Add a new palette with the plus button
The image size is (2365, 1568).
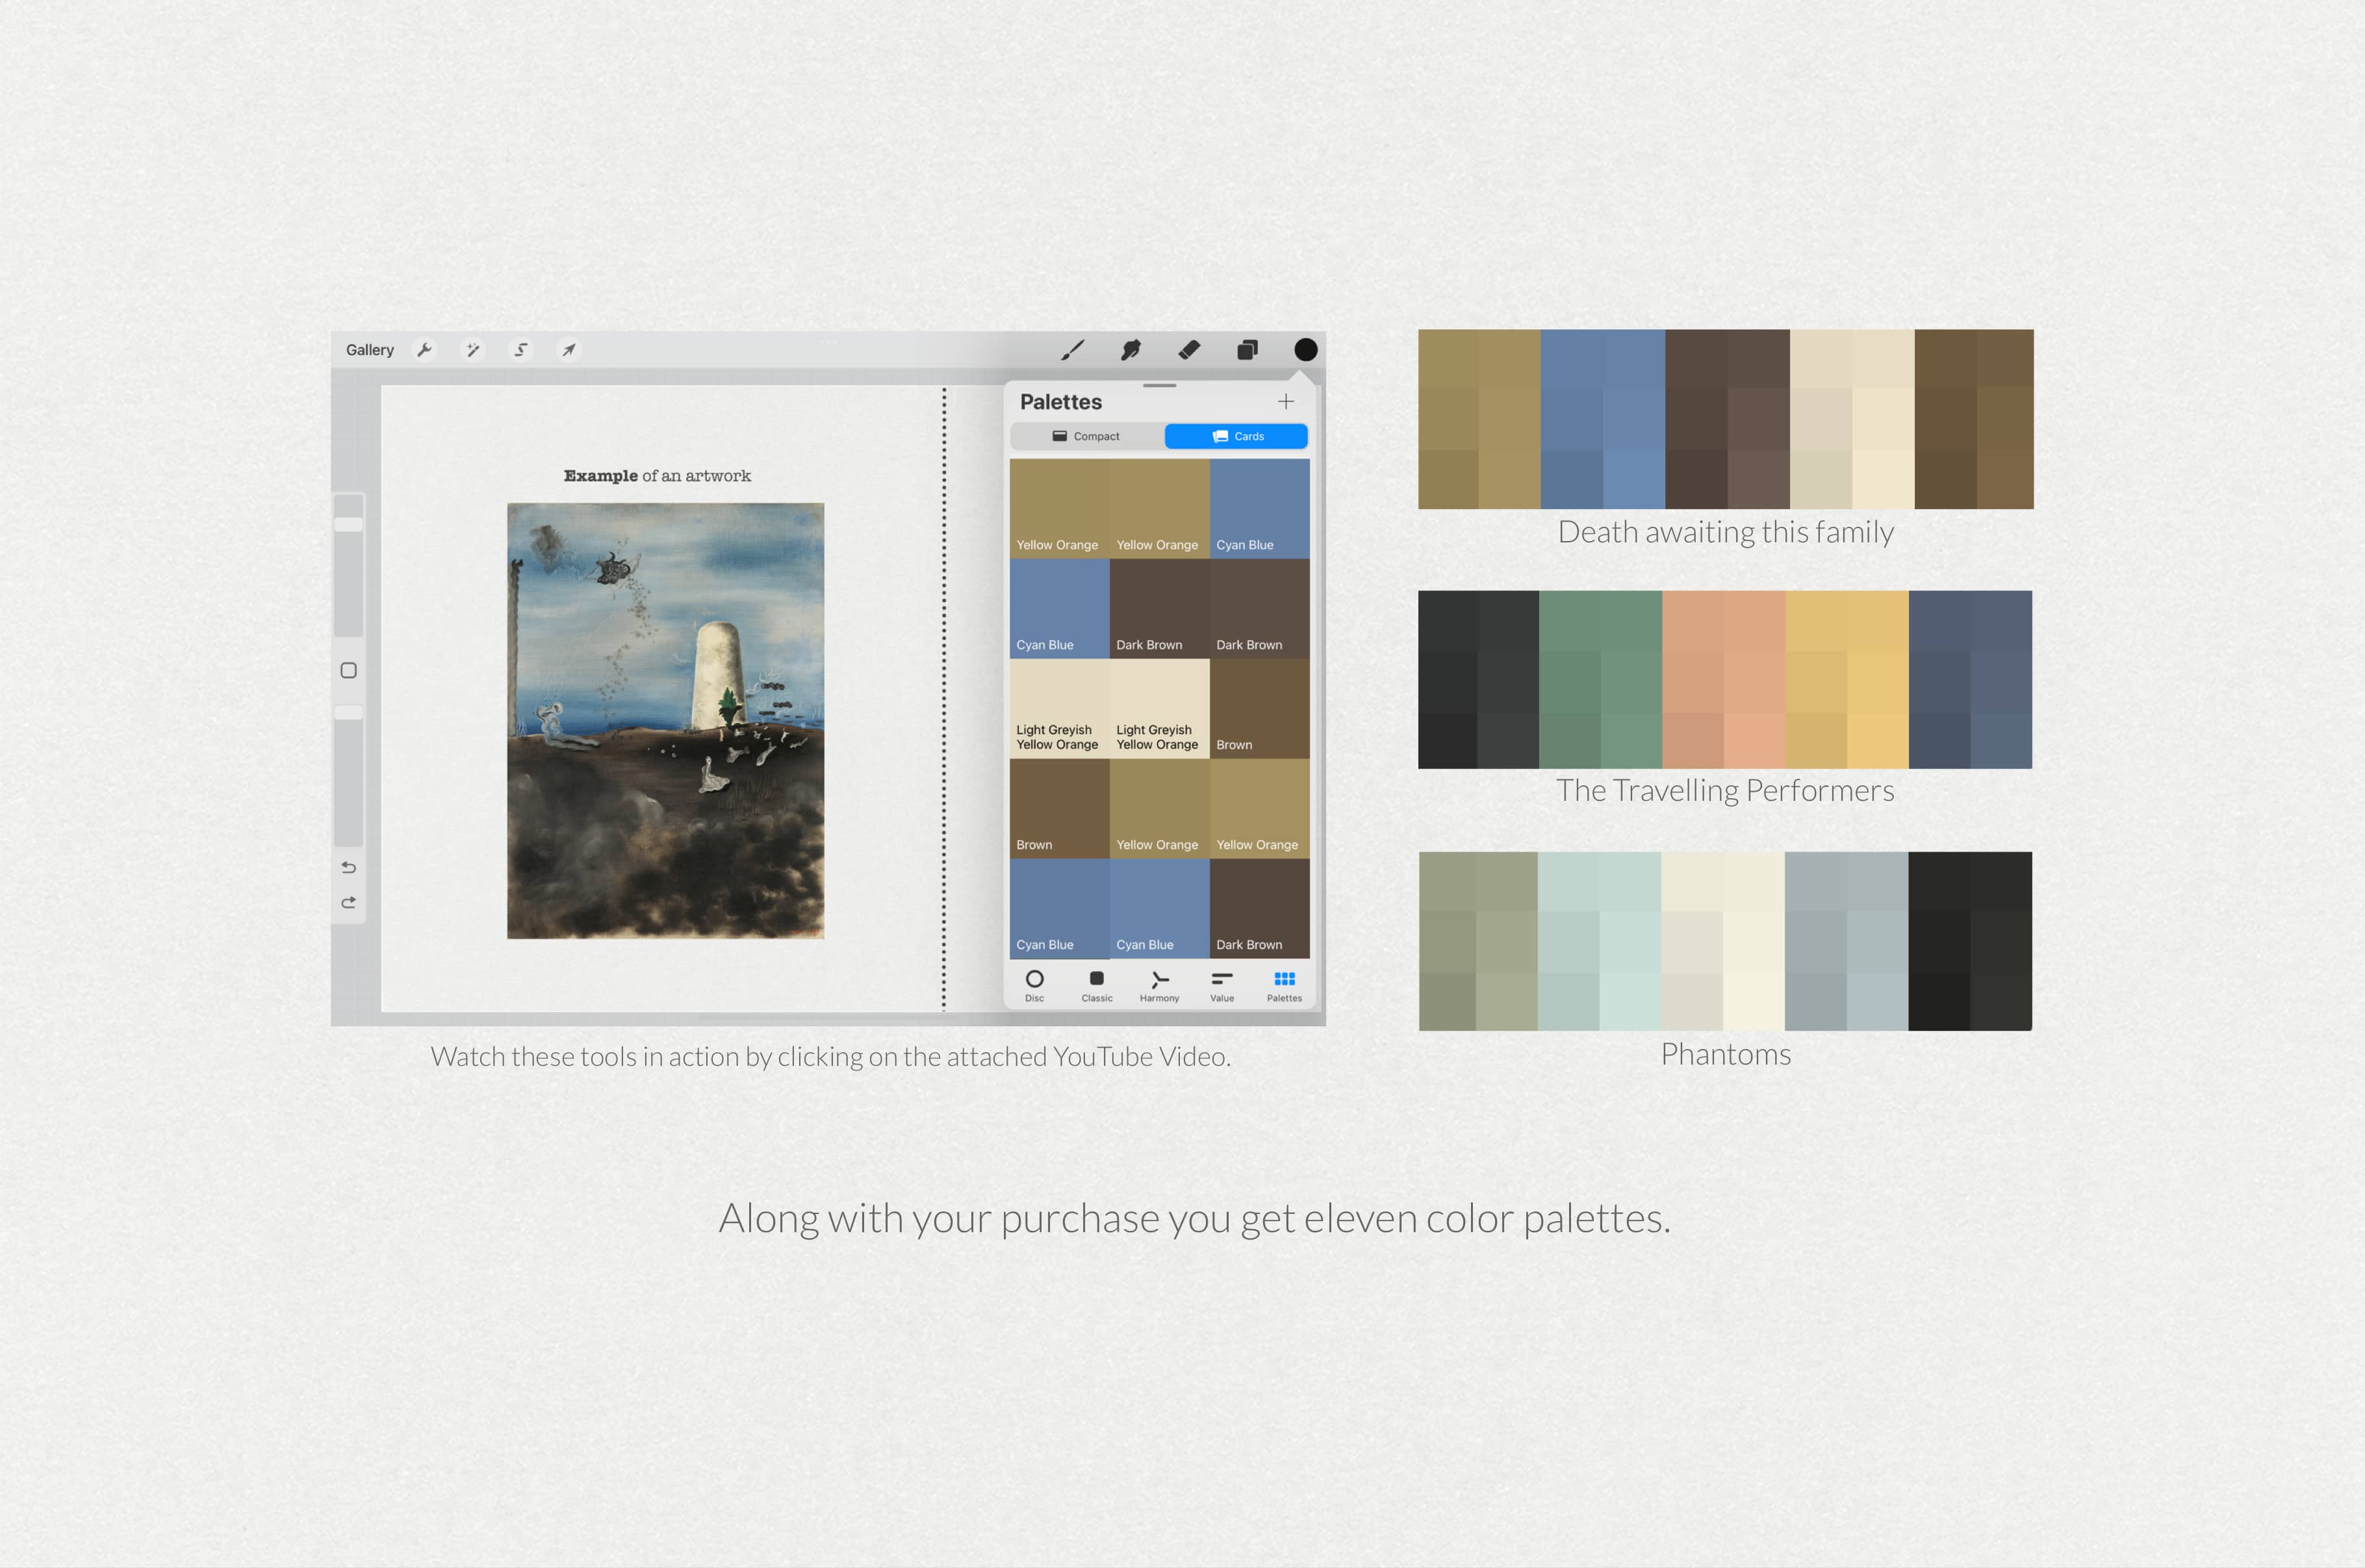click(1286, 402)
